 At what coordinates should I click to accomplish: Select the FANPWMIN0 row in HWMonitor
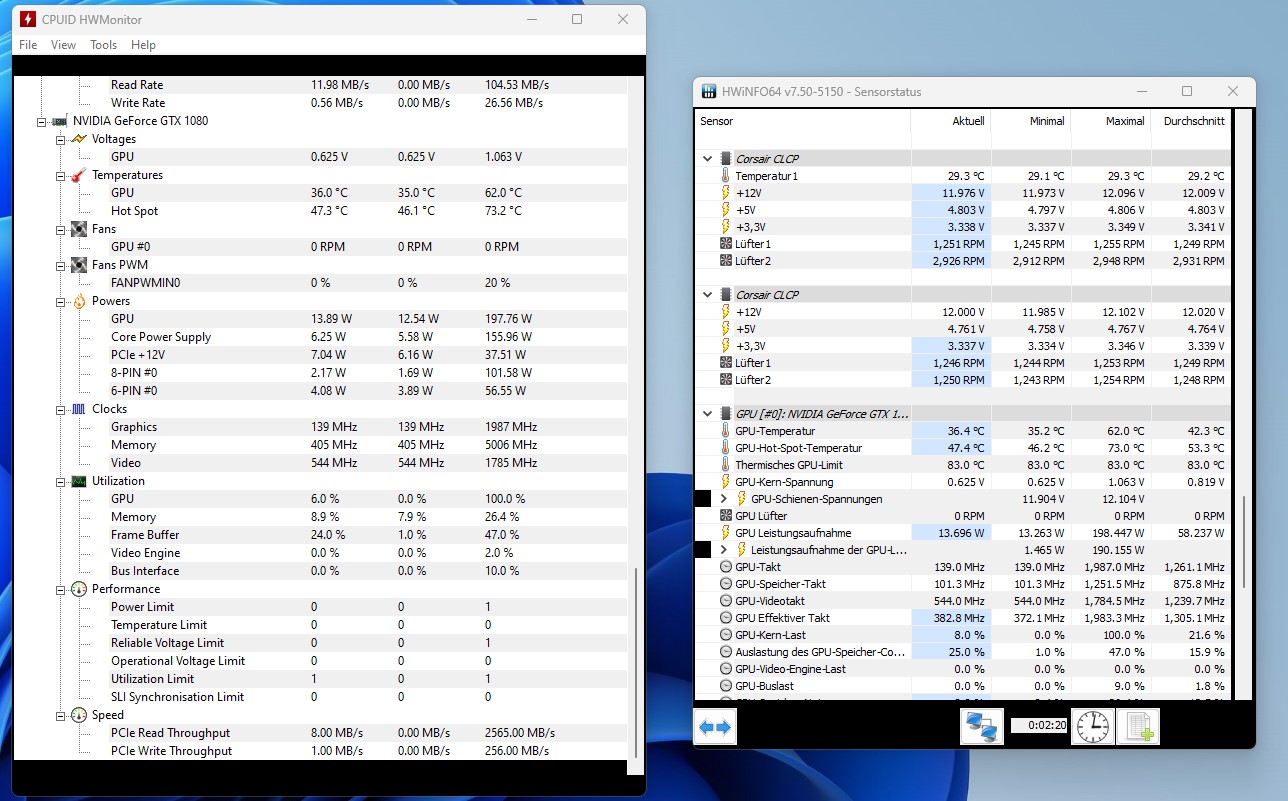pyautogui.click(x=367, y=283)
